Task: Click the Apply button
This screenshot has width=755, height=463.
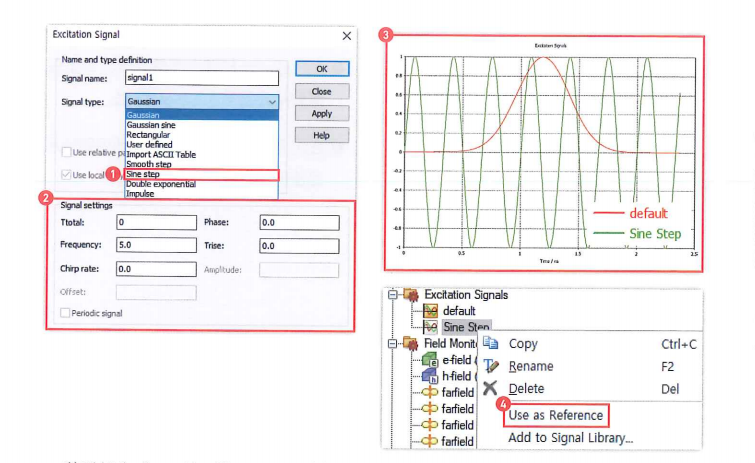Action: click(x=322, y=114)
